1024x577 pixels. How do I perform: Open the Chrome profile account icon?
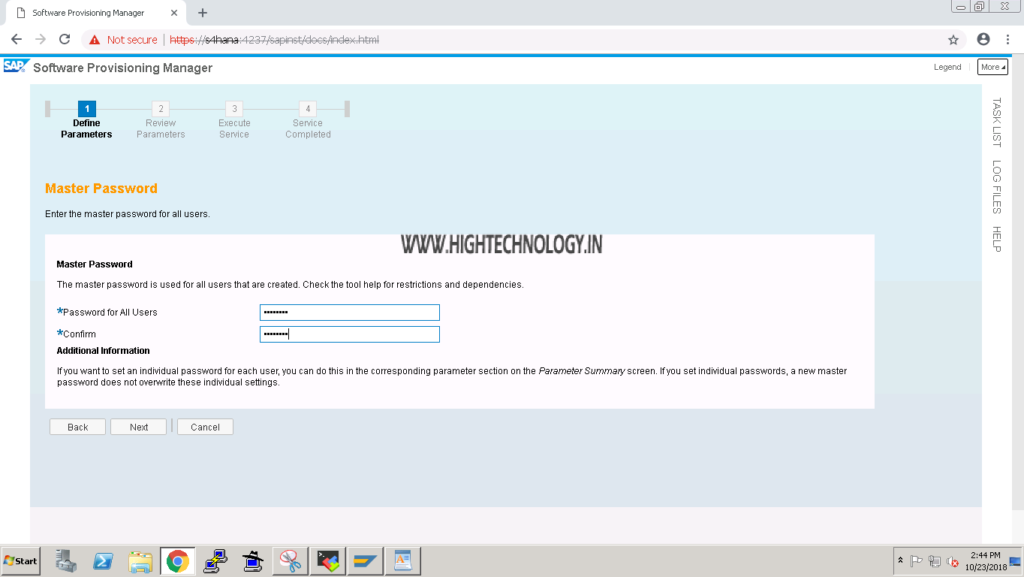point(983,39)
